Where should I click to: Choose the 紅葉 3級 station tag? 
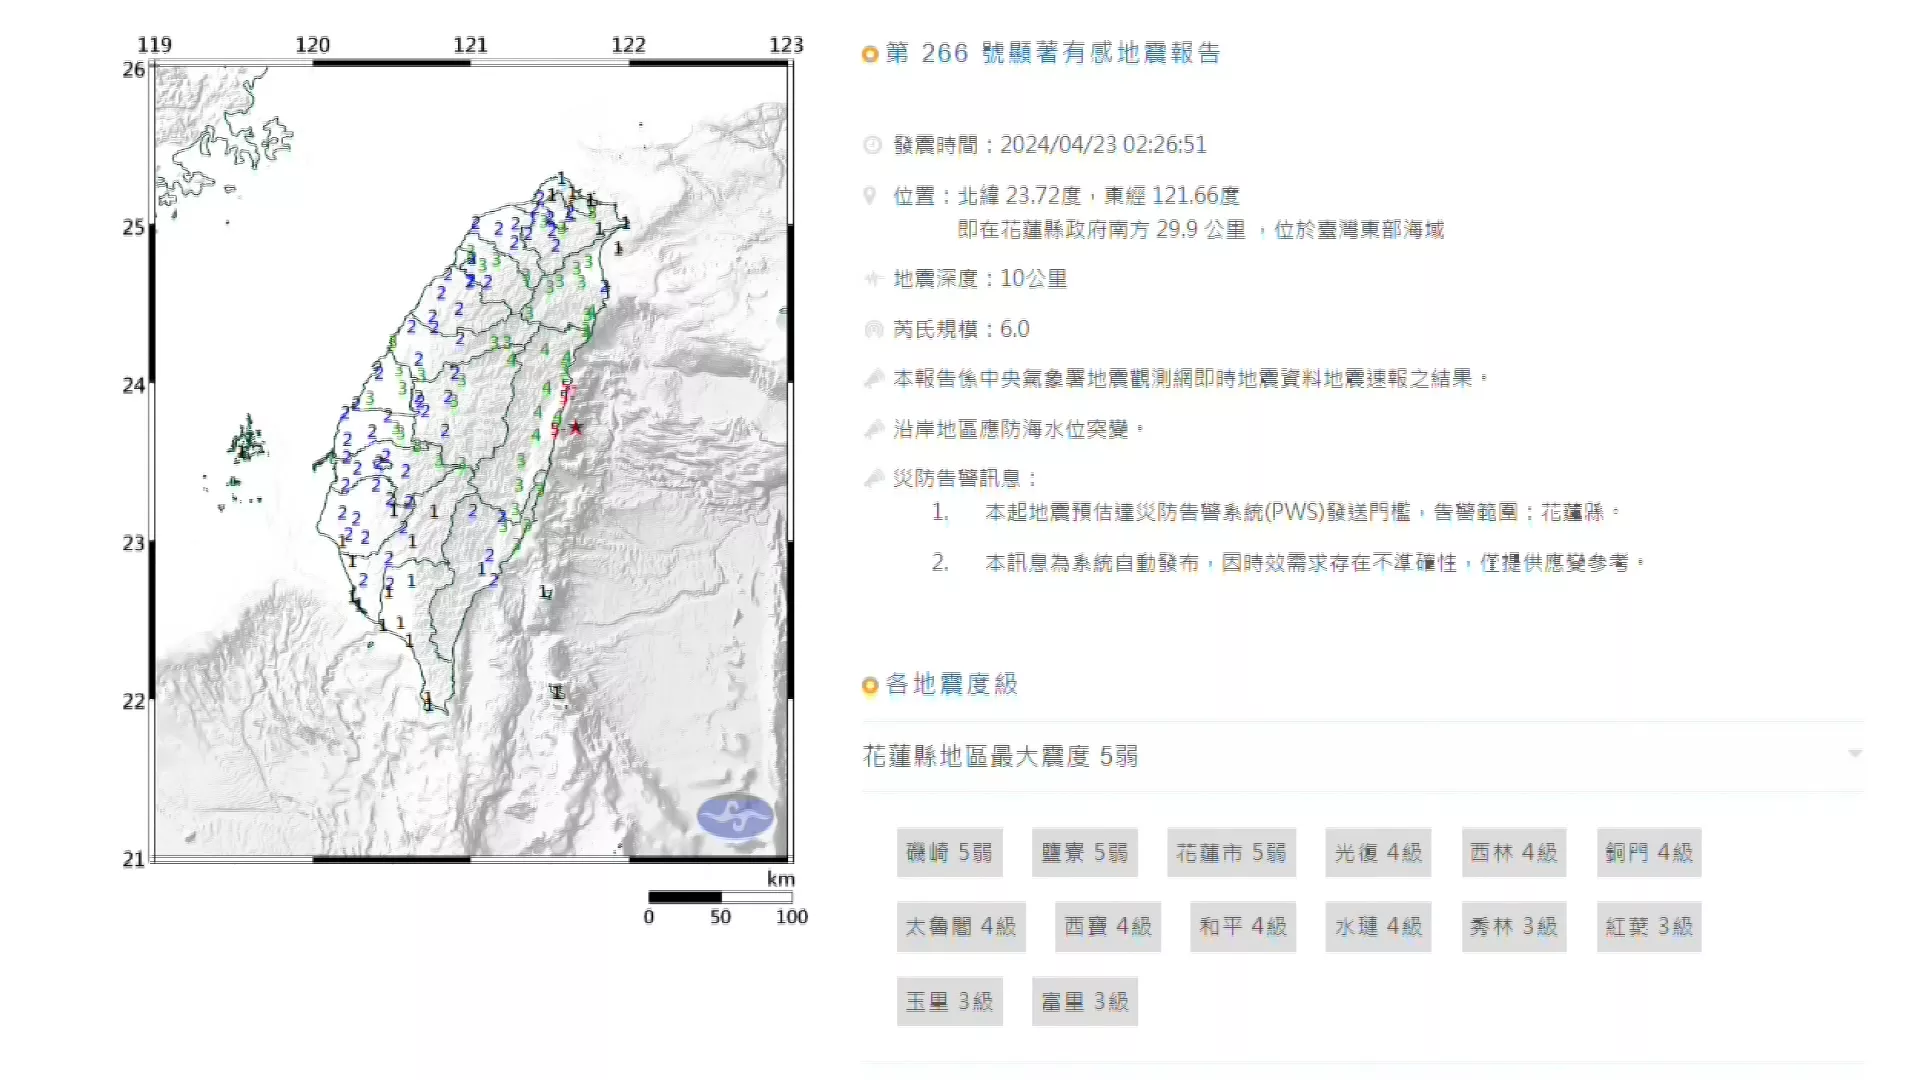pos(1649,927)
